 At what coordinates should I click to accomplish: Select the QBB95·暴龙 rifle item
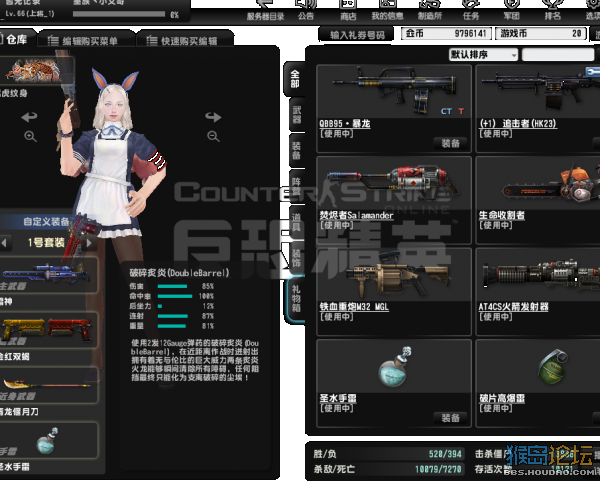tap(394, 109)
